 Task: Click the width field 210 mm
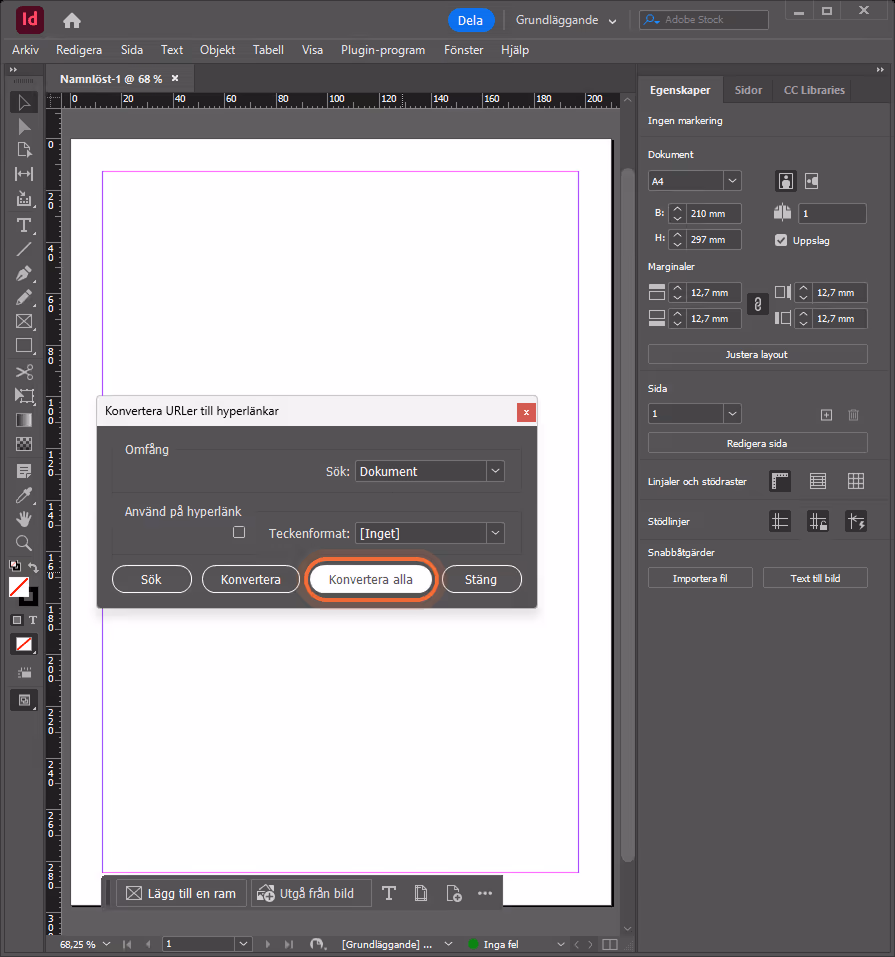click(712, 214)
